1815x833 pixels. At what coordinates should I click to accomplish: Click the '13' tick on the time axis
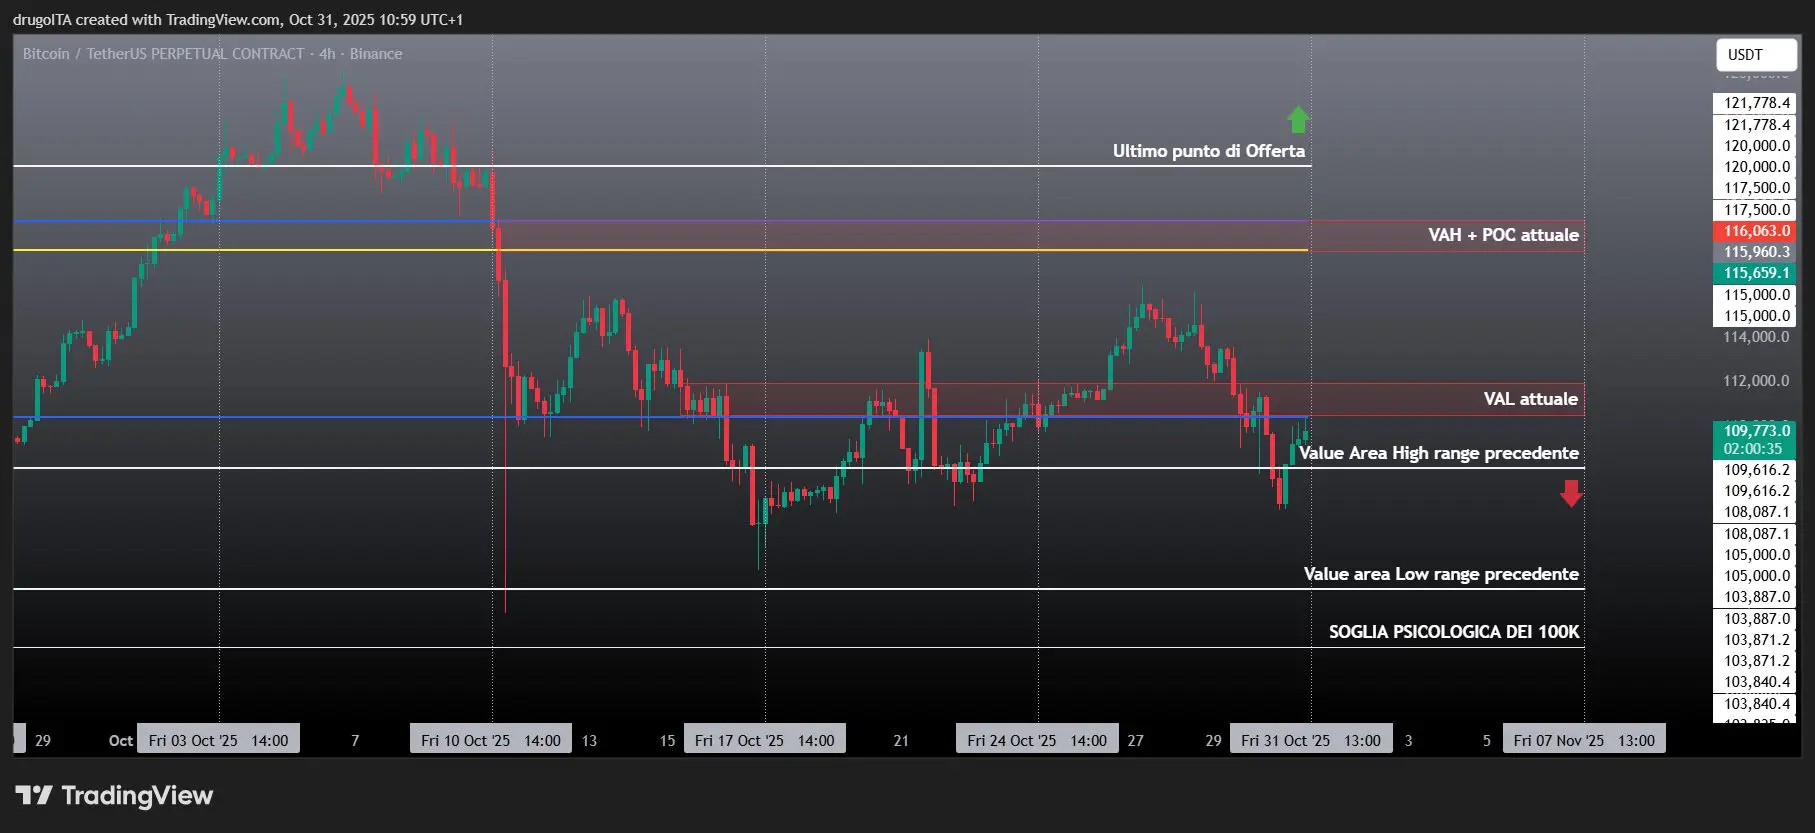589,741
